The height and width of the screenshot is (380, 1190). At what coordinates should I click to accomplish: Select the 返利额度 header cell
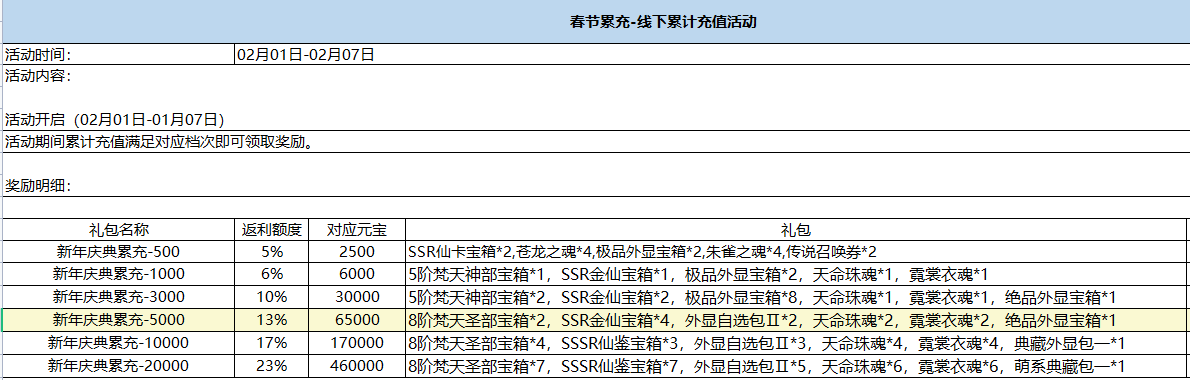pyautogui.click(x=272, y=230)
